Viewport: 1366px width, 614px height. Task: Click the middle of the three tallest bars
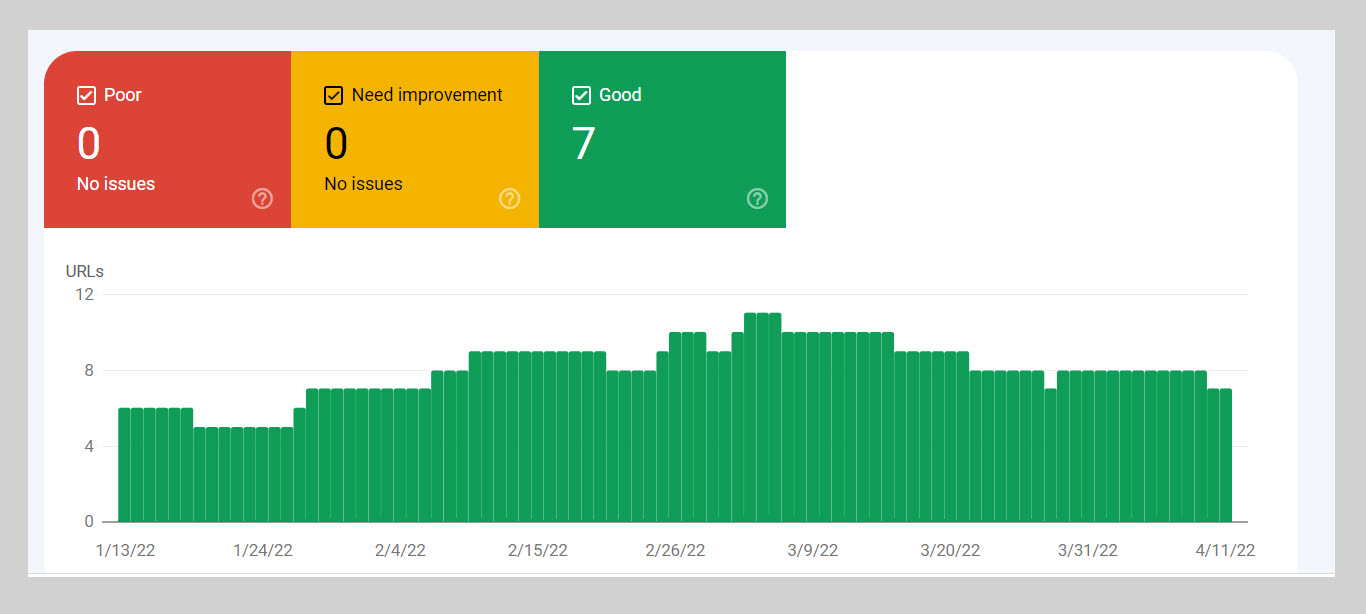(762, 418)
